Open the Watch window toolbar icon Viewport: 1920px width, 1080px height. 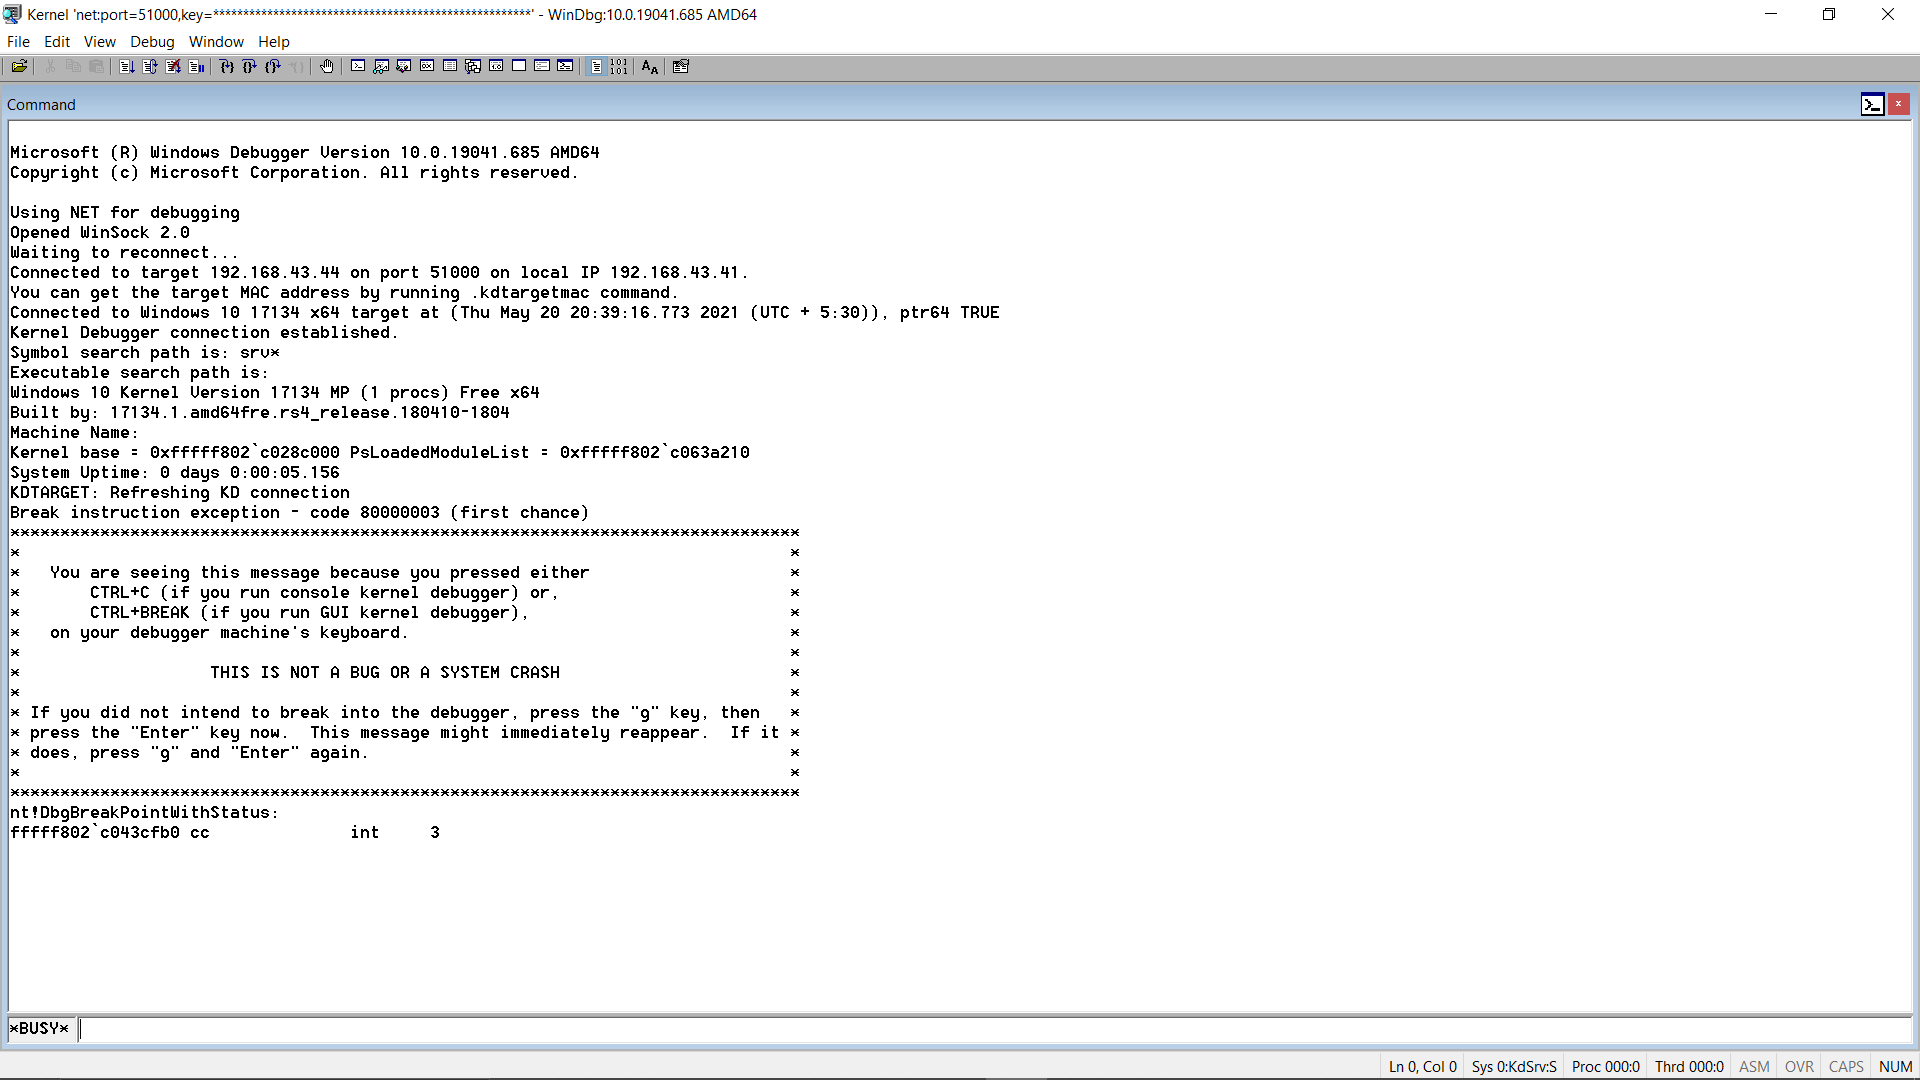pyautogui.click(x=381, y=67)
